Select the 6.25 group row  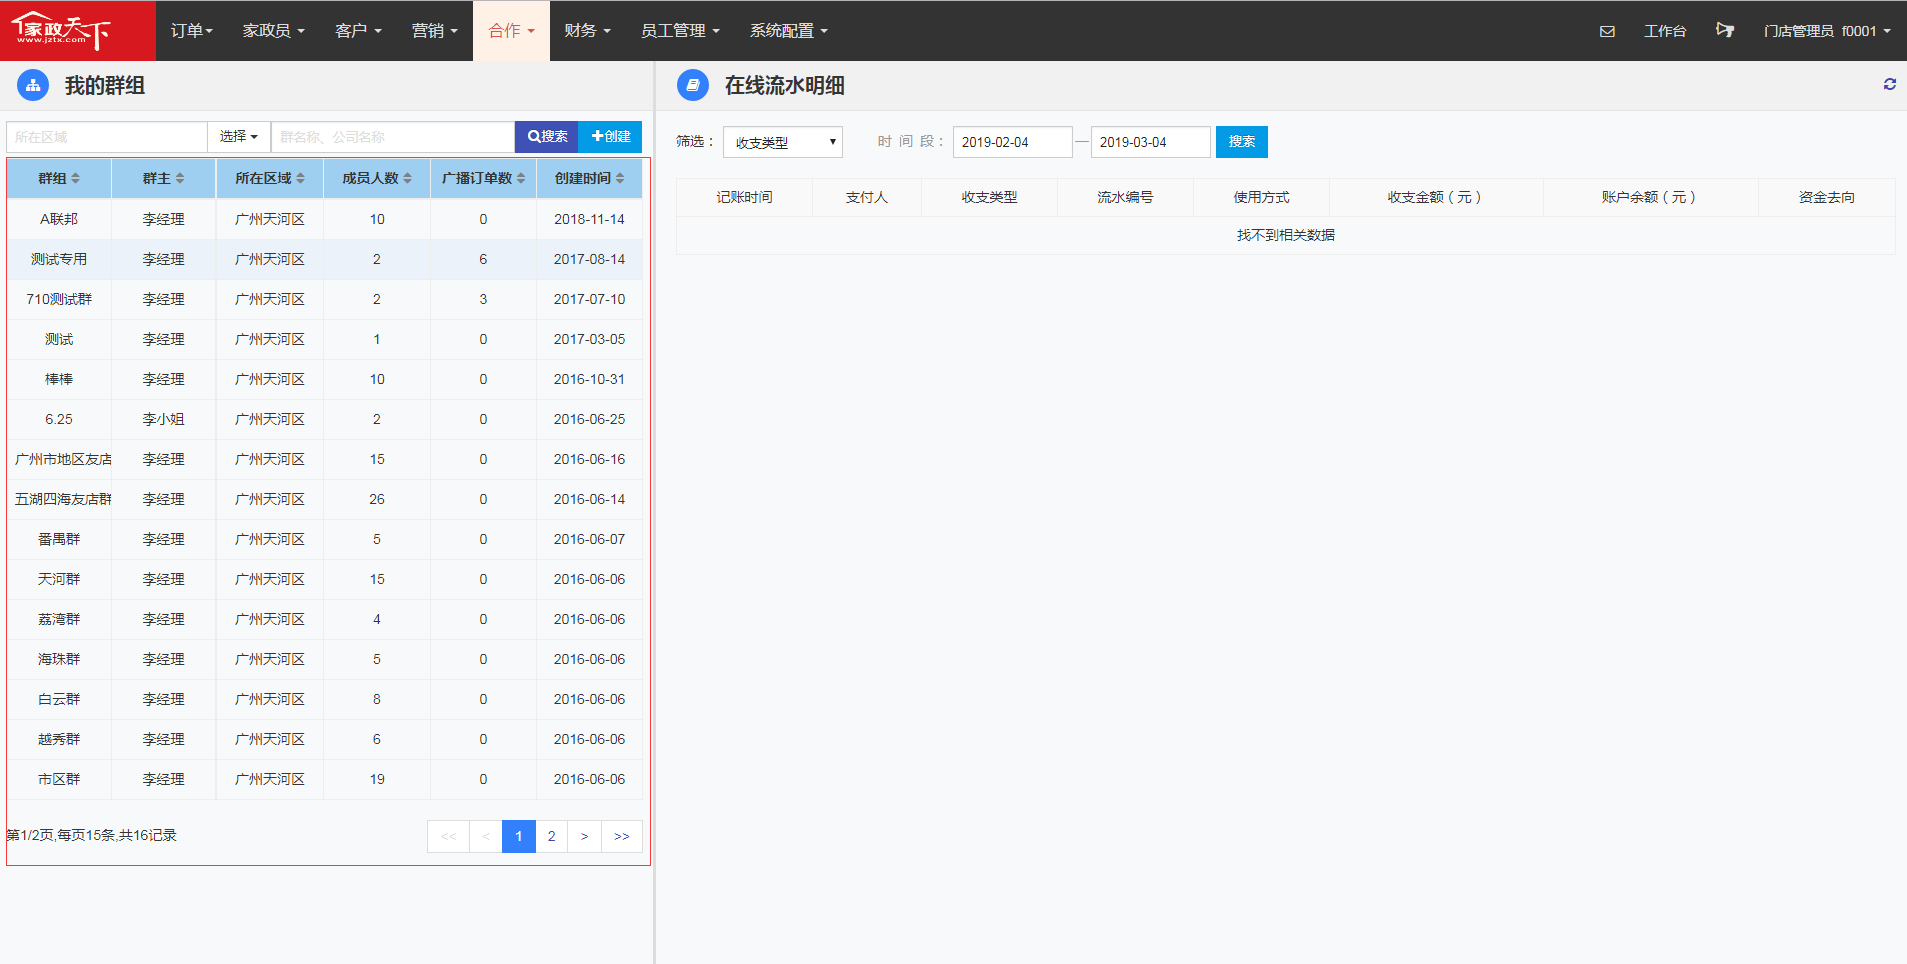[x=325, y=419]
